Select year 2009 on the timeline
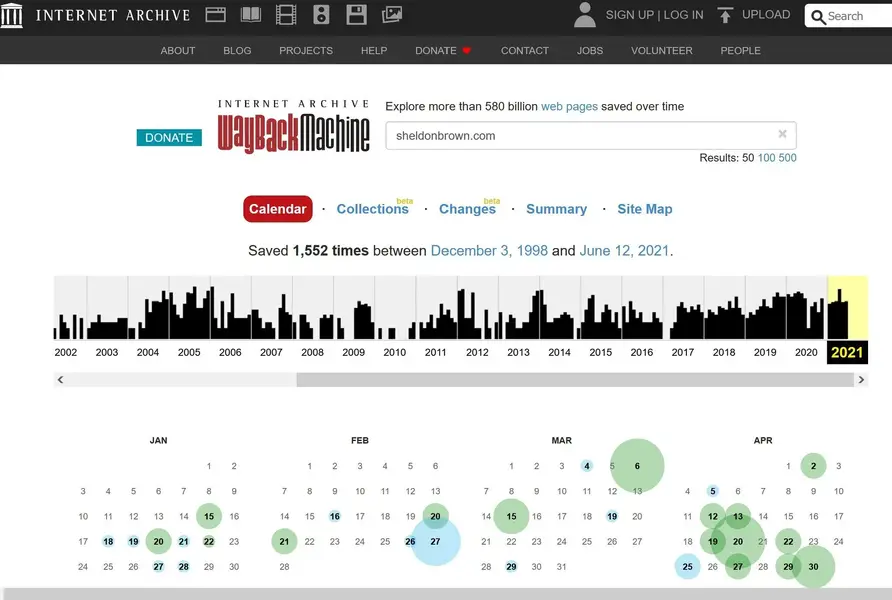 353,352
